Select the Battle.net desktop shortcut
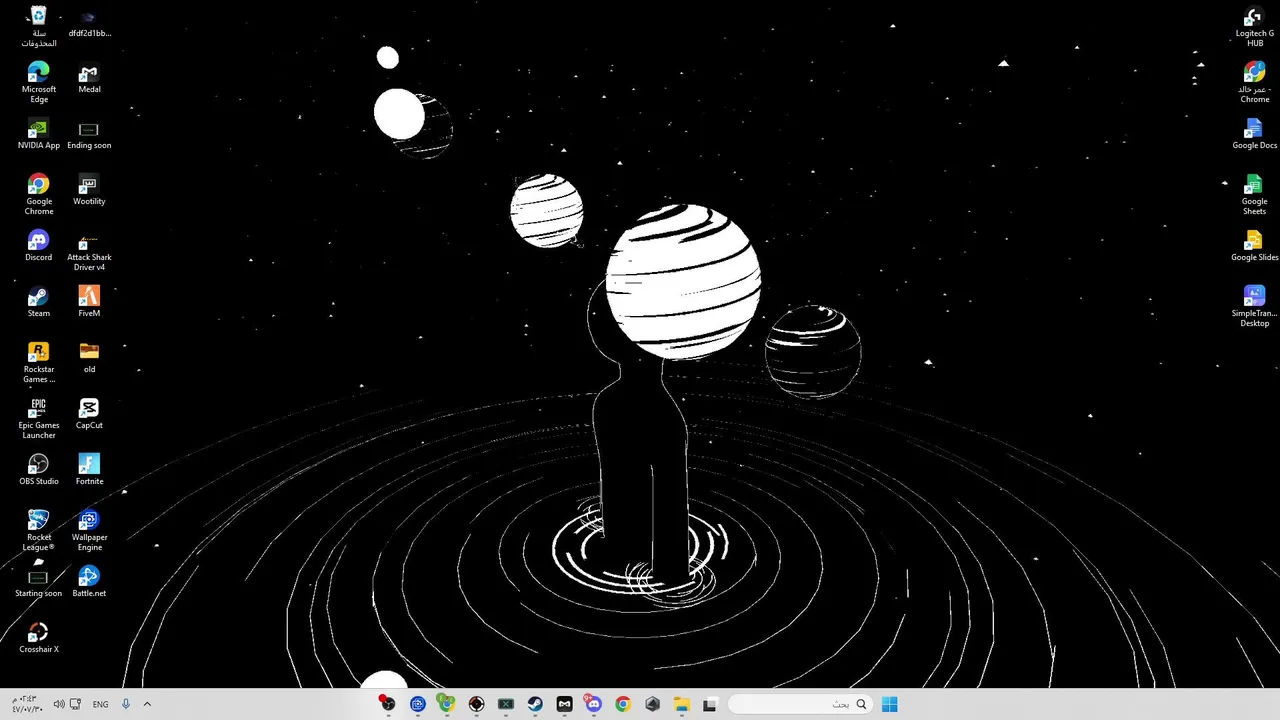 tap(89, 583)
